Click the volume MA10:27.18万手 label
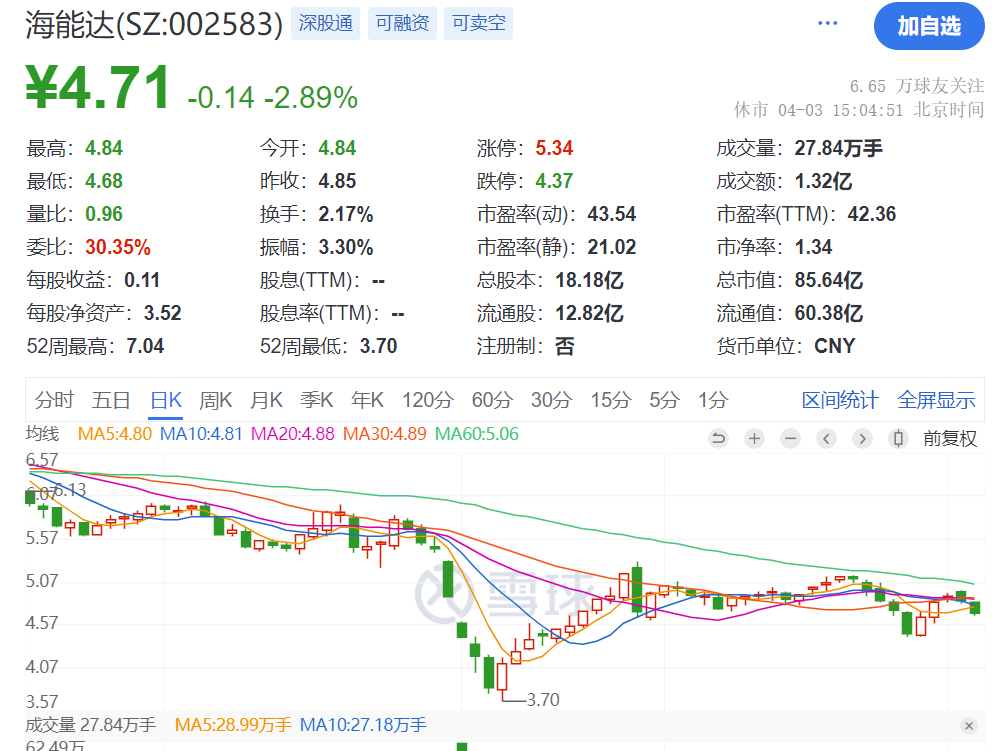Screen dimensions: 997x751 [363, 725]
